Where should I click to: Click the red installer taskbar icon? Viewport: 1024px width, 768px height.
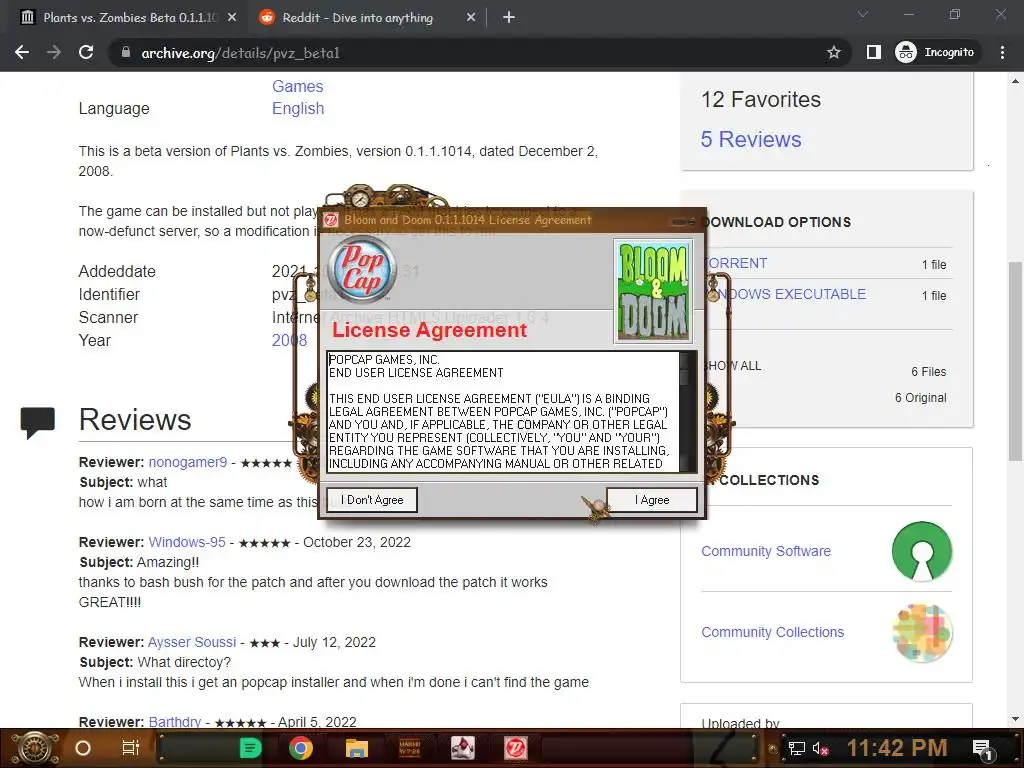click(515, 748)
